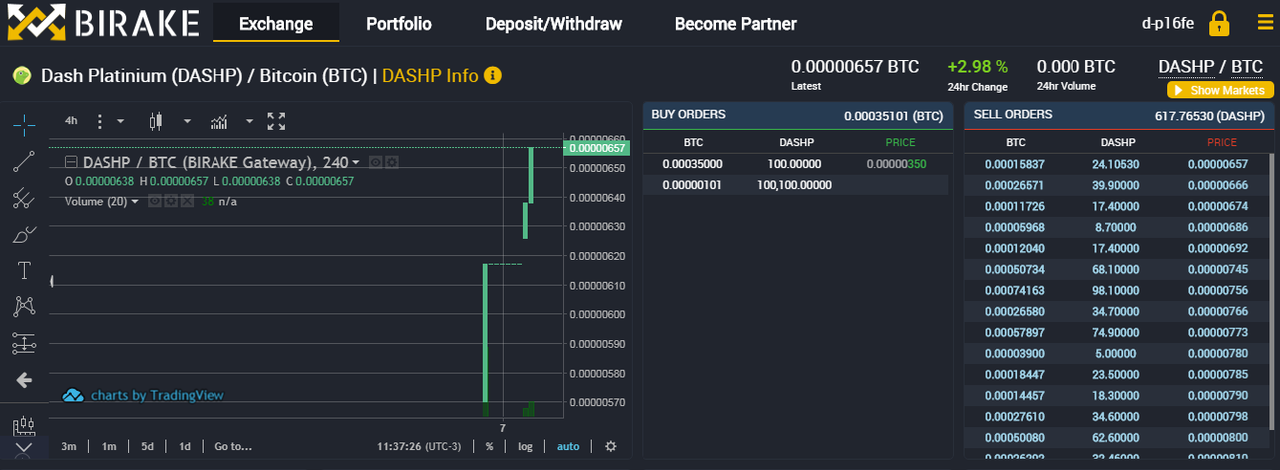Open the 4h interval selector
Viewport: 1280px width, 470px height.
(x=71, y=121)
